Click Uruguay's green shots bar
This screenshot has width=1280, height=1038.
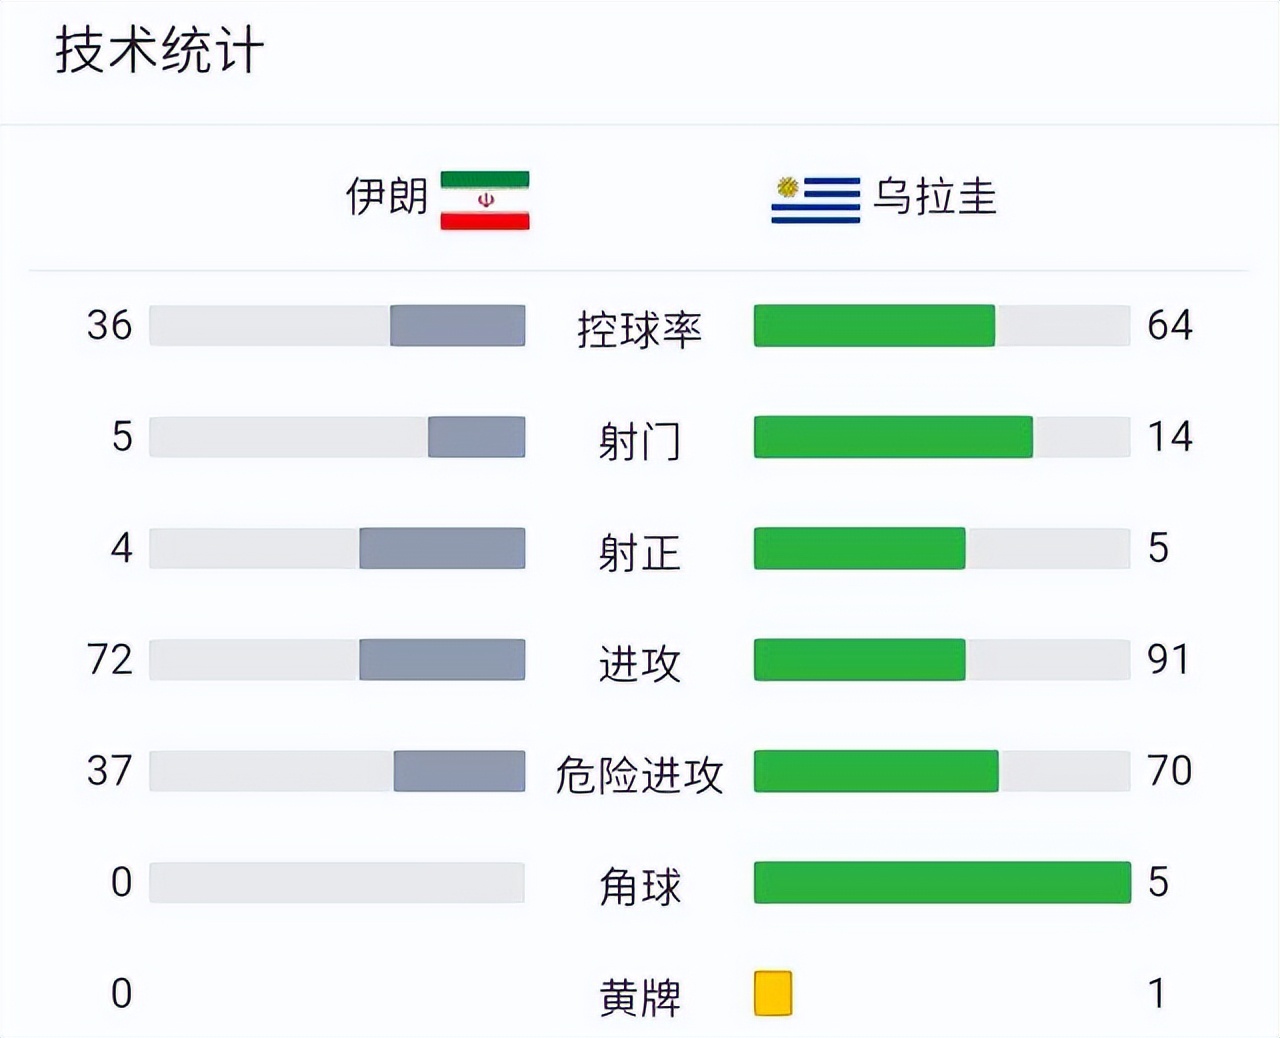(893, 437)
